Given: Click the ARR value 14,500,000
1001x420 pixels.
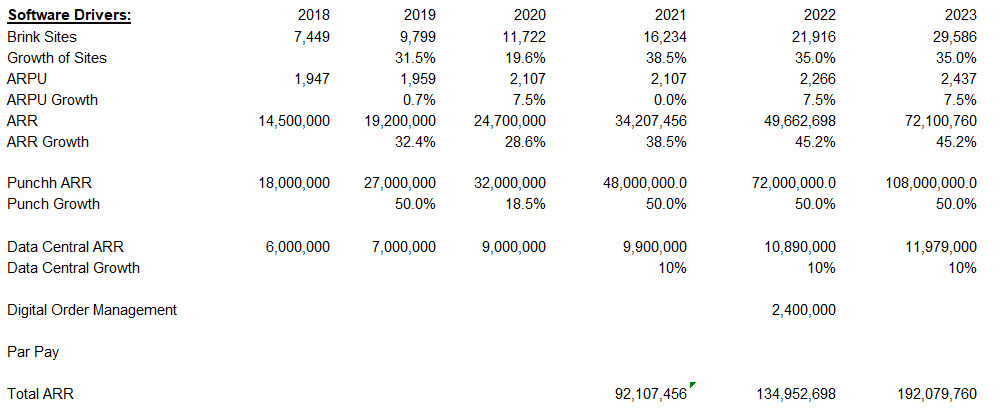Looking at the screenshot, I should [x=294, y=121].
